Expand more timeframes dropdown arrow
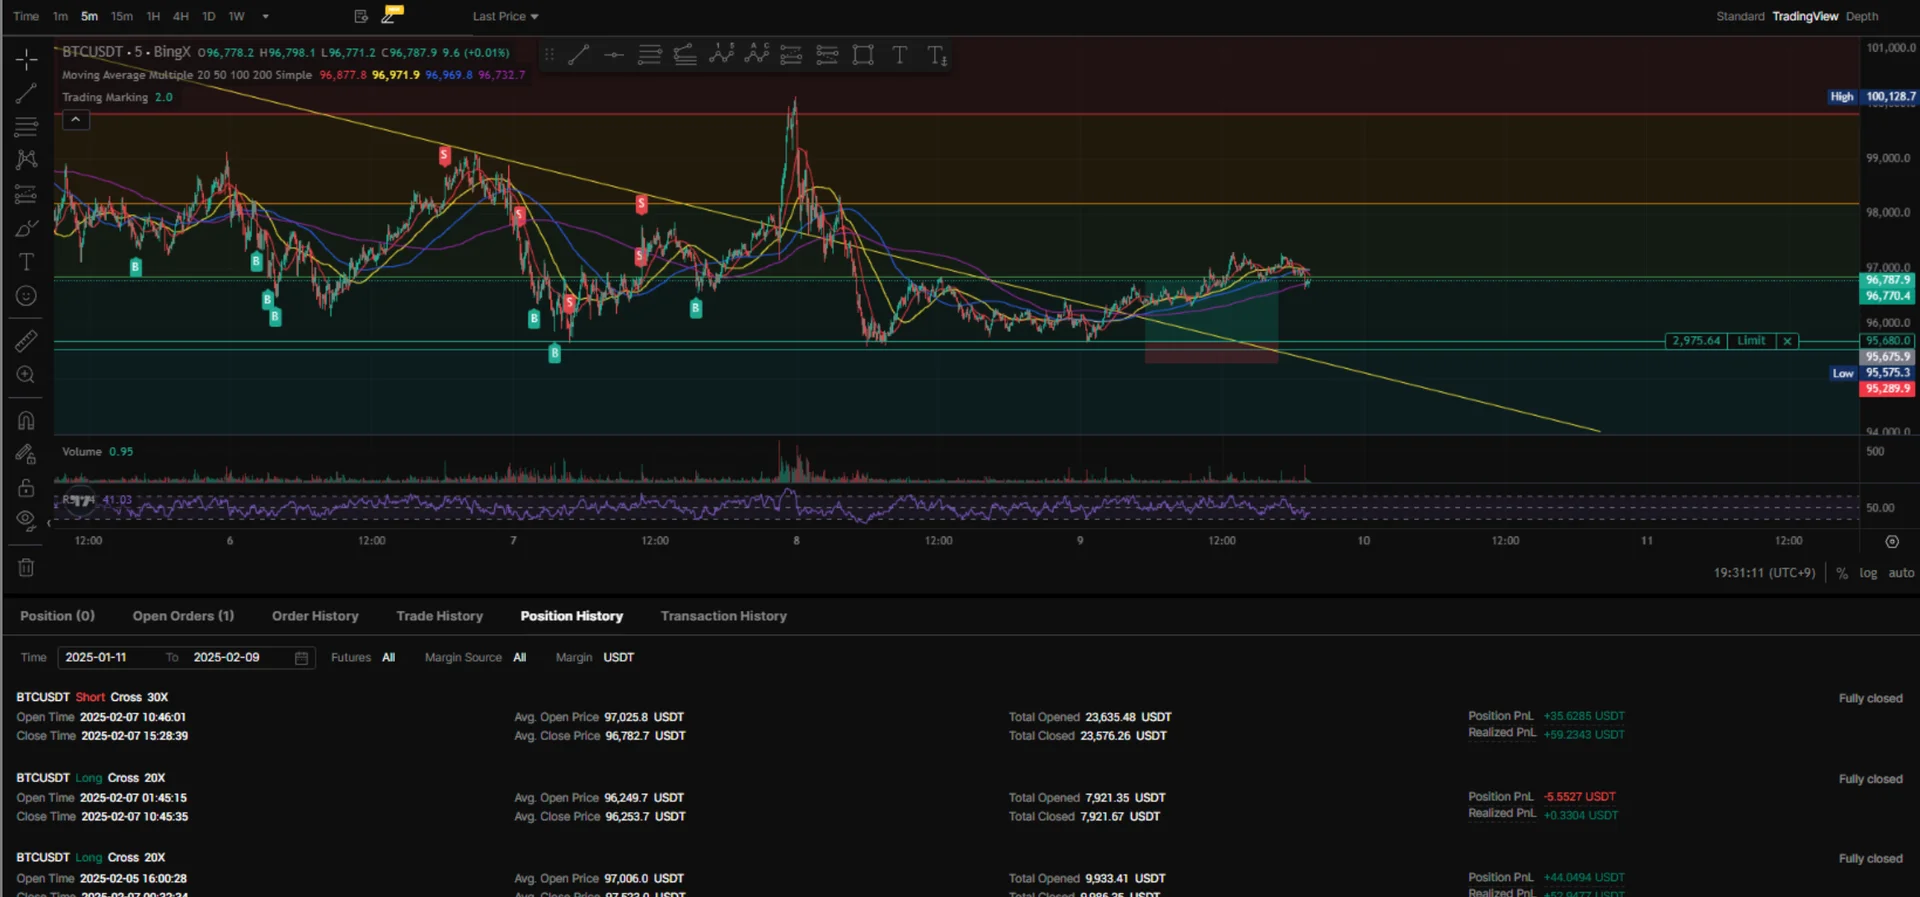The image size is (1920, 897). (265, 16)
